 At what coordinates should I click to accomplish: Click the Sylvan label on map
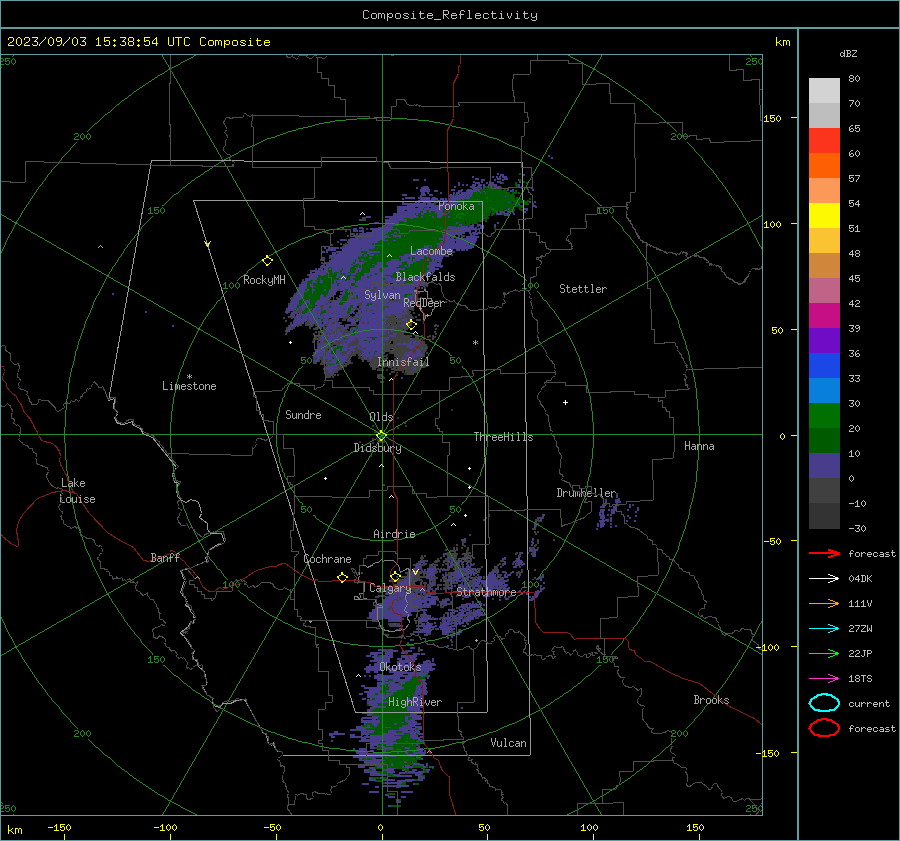(382, 295)
